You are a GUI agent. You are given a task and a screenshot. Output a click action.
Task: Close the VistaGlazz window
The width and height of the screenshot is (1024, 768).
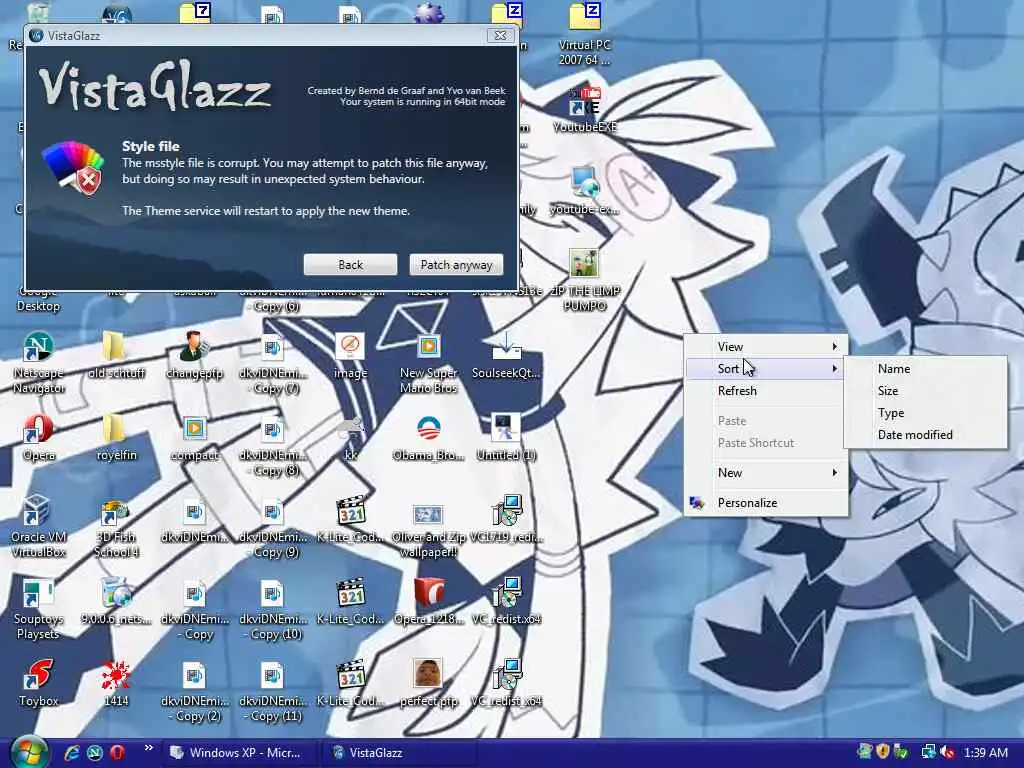click(500, 35)
